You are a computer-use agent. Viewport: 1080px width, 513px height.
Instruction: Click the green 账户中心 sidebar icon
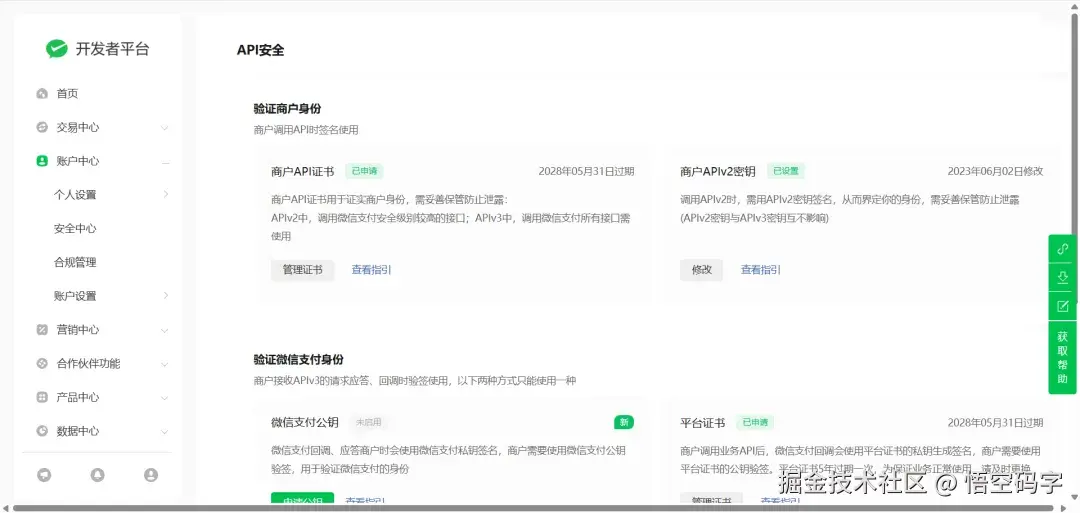tap(42, 161)
